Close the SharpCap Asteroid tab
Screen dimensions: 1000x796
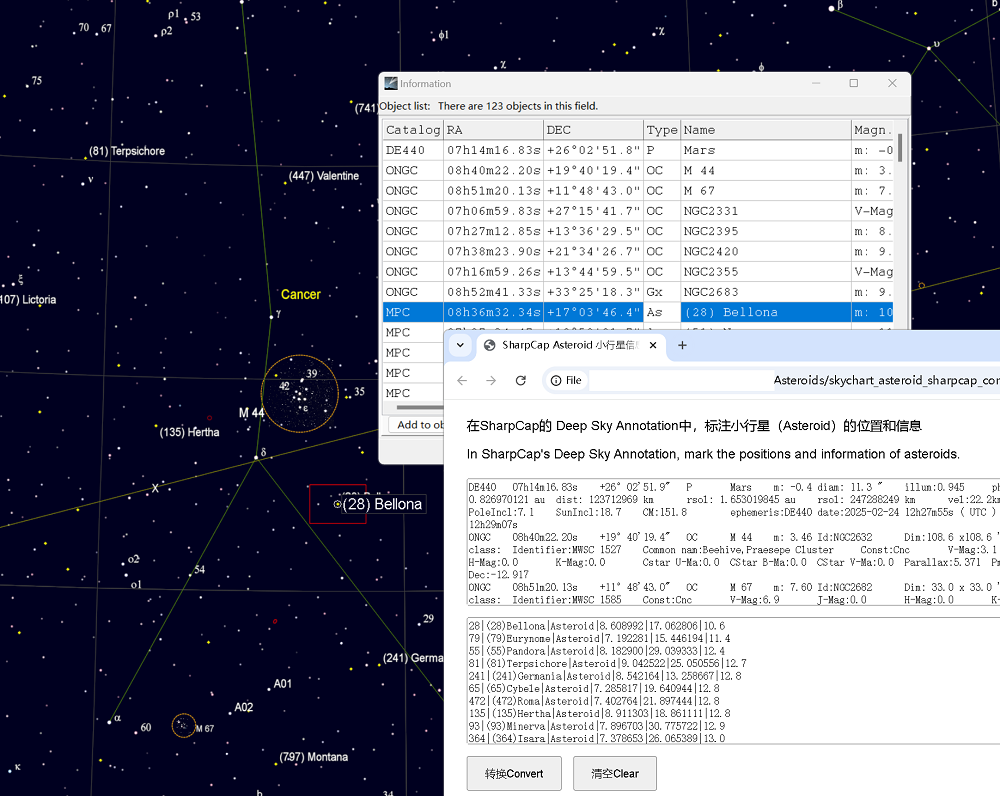653,345
